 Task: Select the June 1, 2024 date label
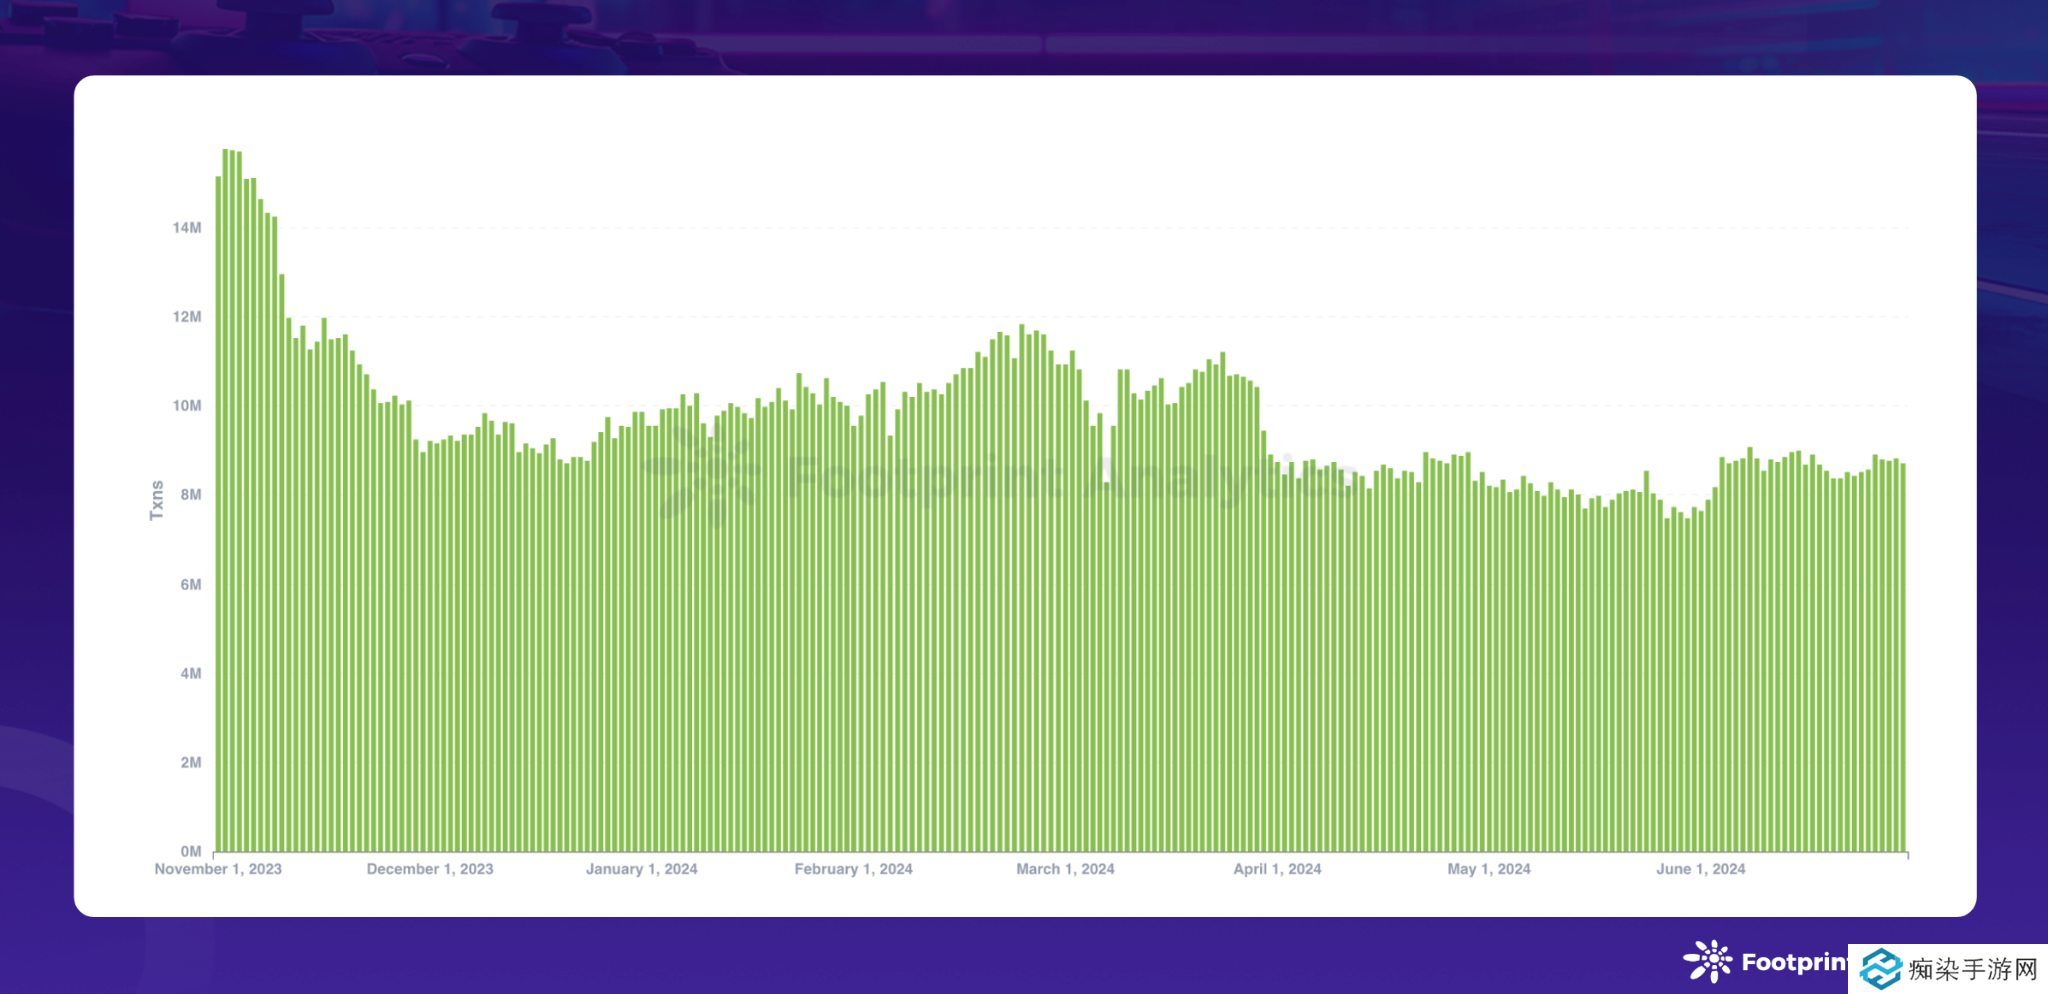point(1700,869)
